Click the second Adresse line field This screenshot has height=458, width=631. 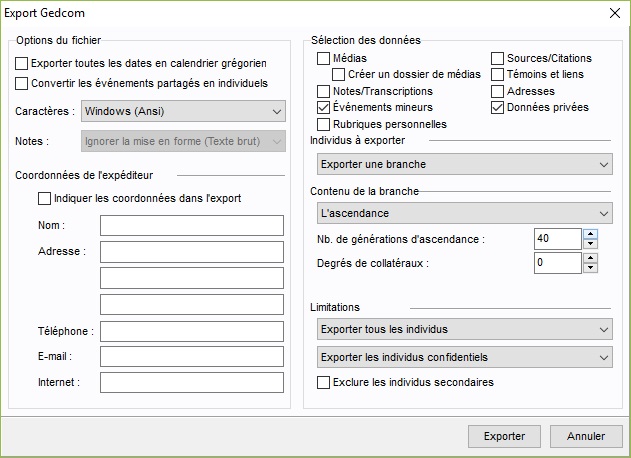point(192,278)
